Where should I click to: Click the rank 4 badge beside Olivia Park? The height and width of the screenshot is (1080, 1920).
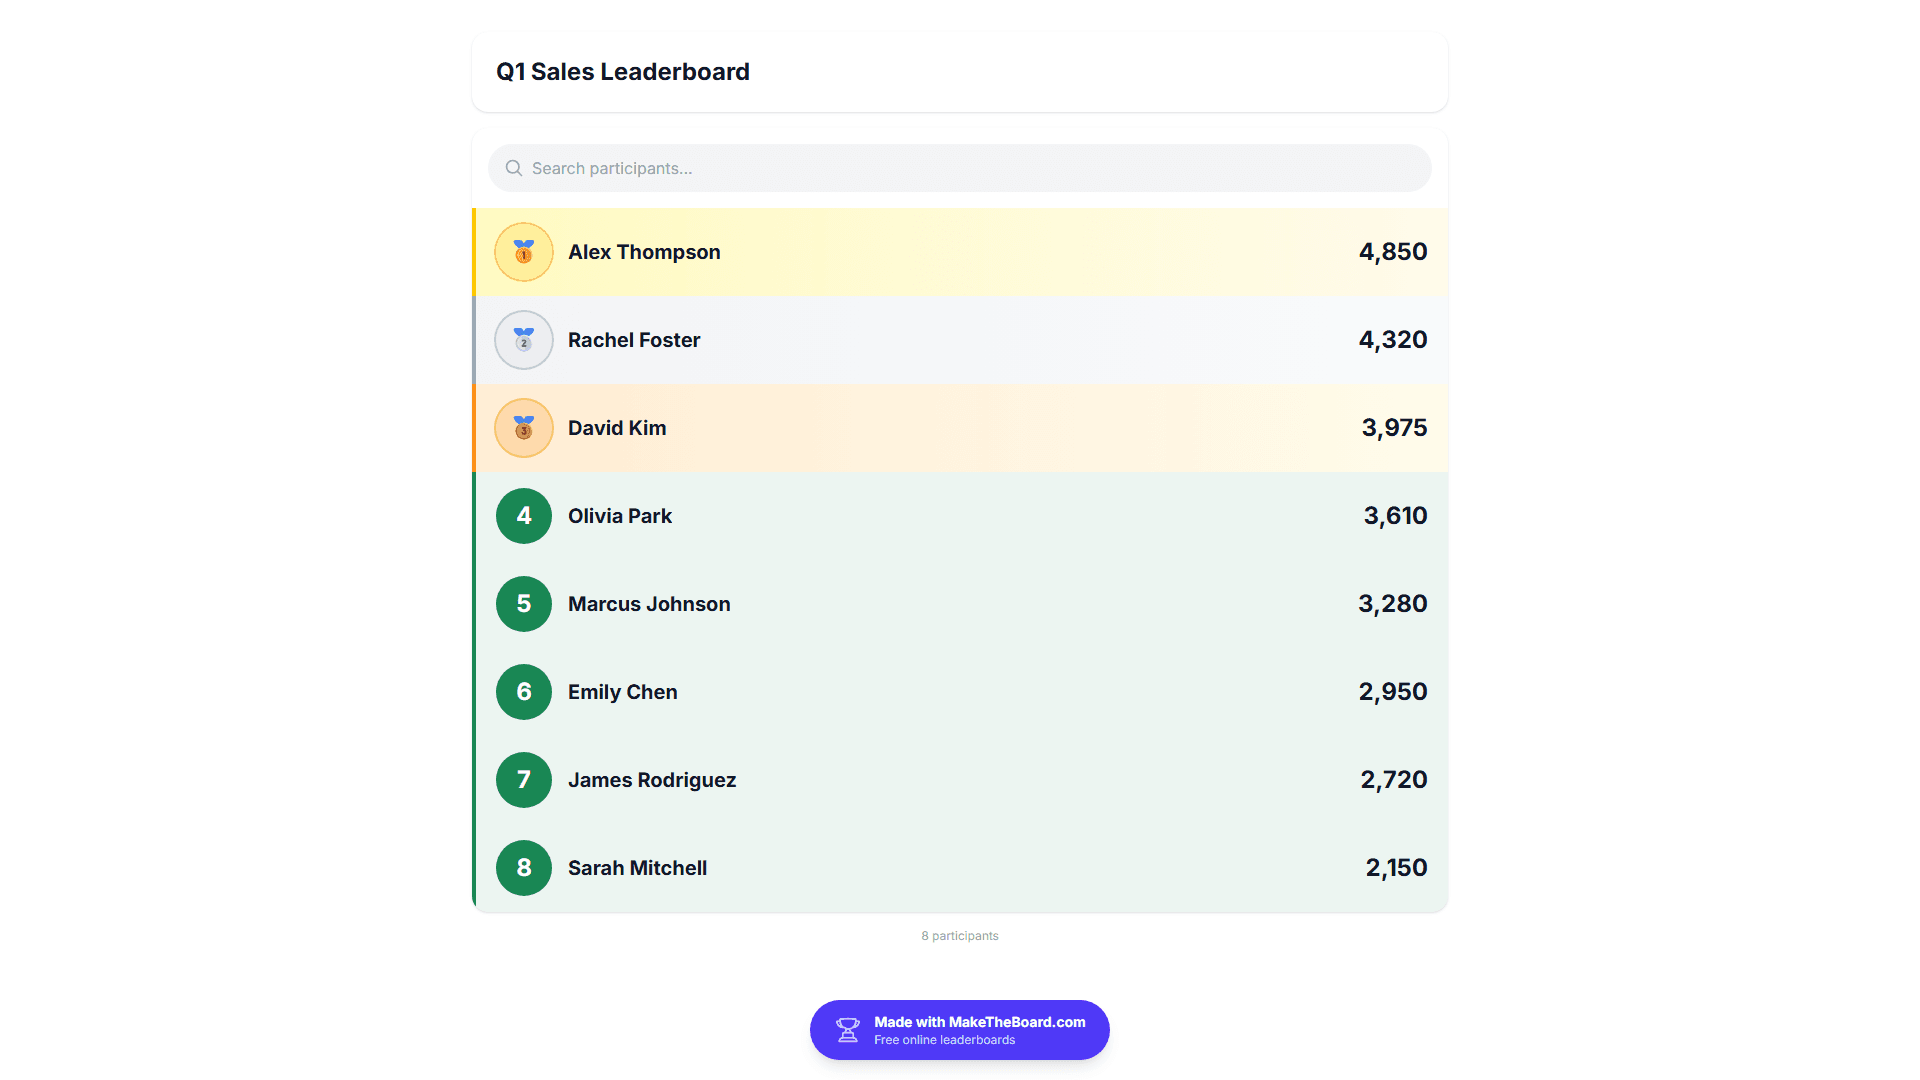524,516
